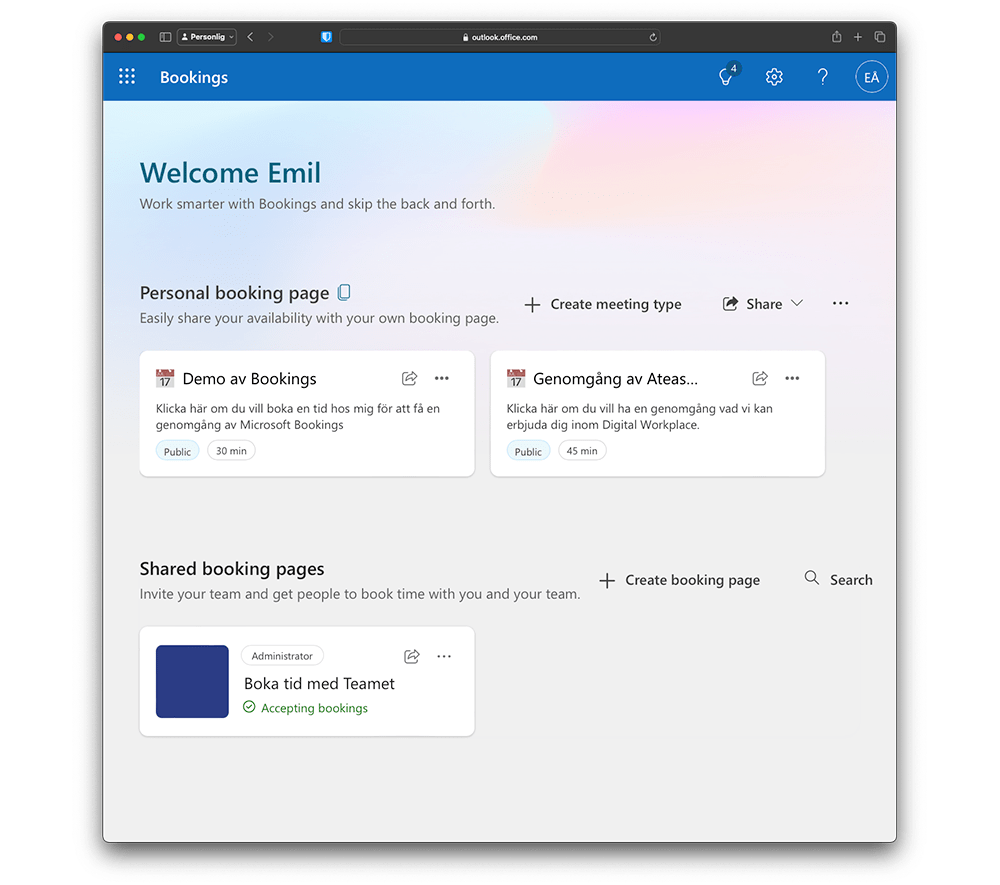Share the Demo av Bookings meeting type
The image size is (1000, 885).
pos(409,378)
